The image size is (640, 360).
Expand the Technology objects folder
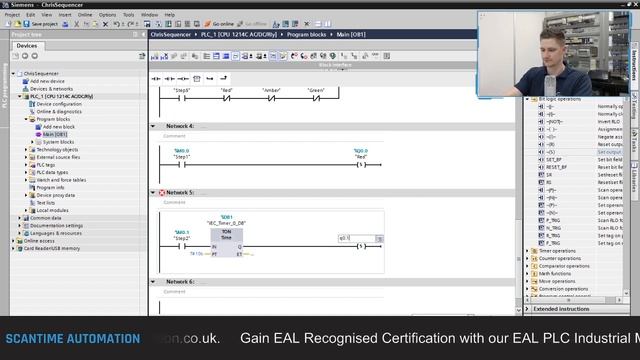tap(26, 150)
